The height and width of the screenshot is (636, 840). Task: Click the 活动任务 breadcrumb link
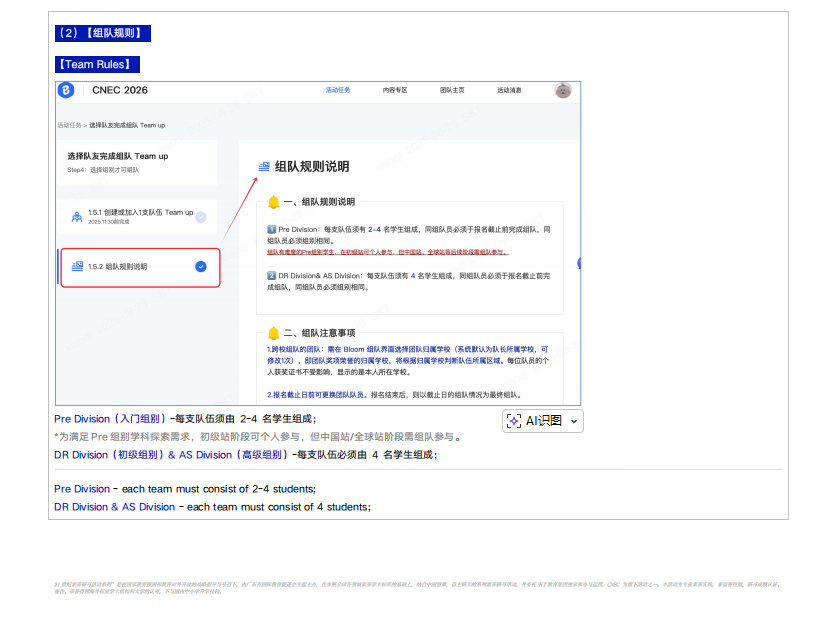(70, 125)
